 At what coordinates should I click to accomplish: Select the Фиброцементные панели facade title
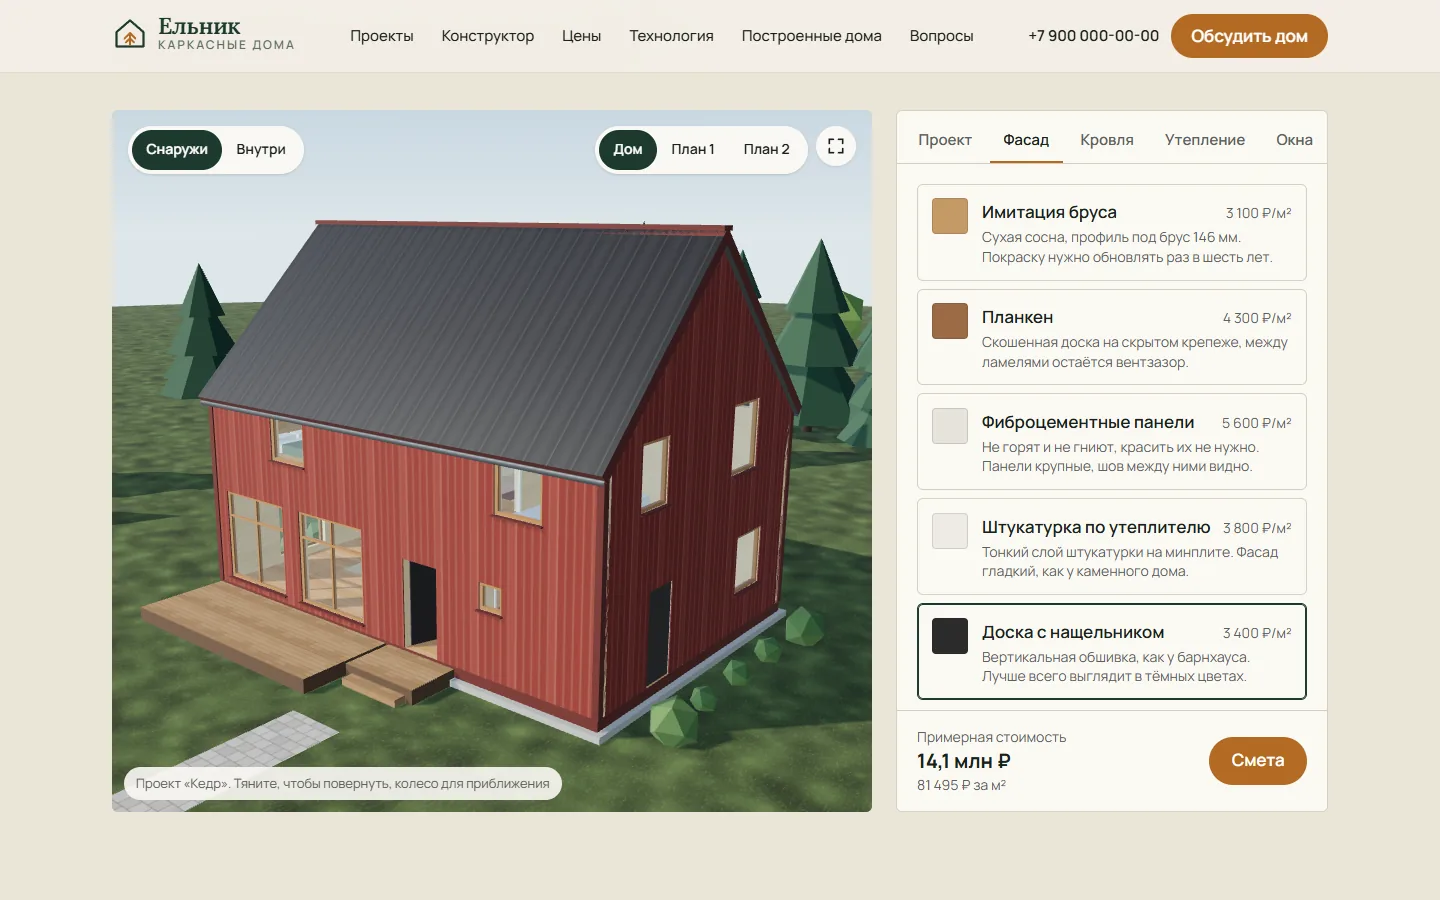click(1088, 422)
